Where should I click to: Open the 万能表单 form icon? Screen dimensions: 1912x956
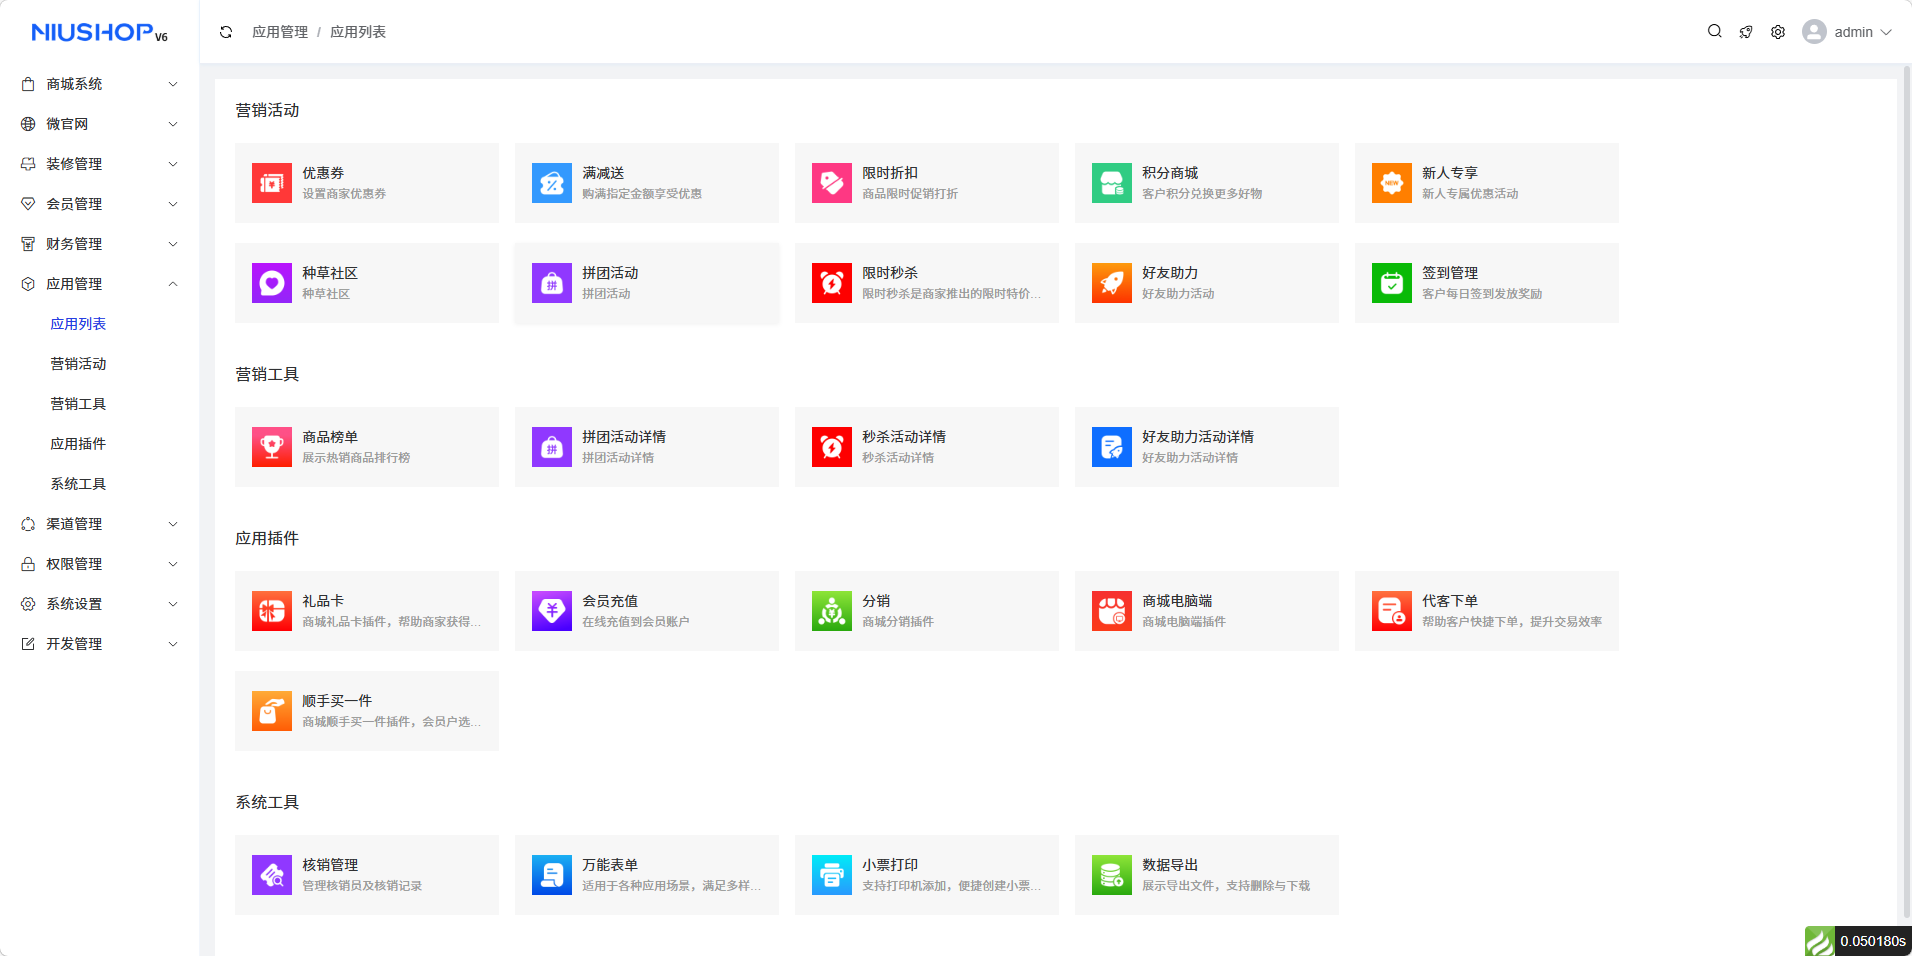[552, 875]
